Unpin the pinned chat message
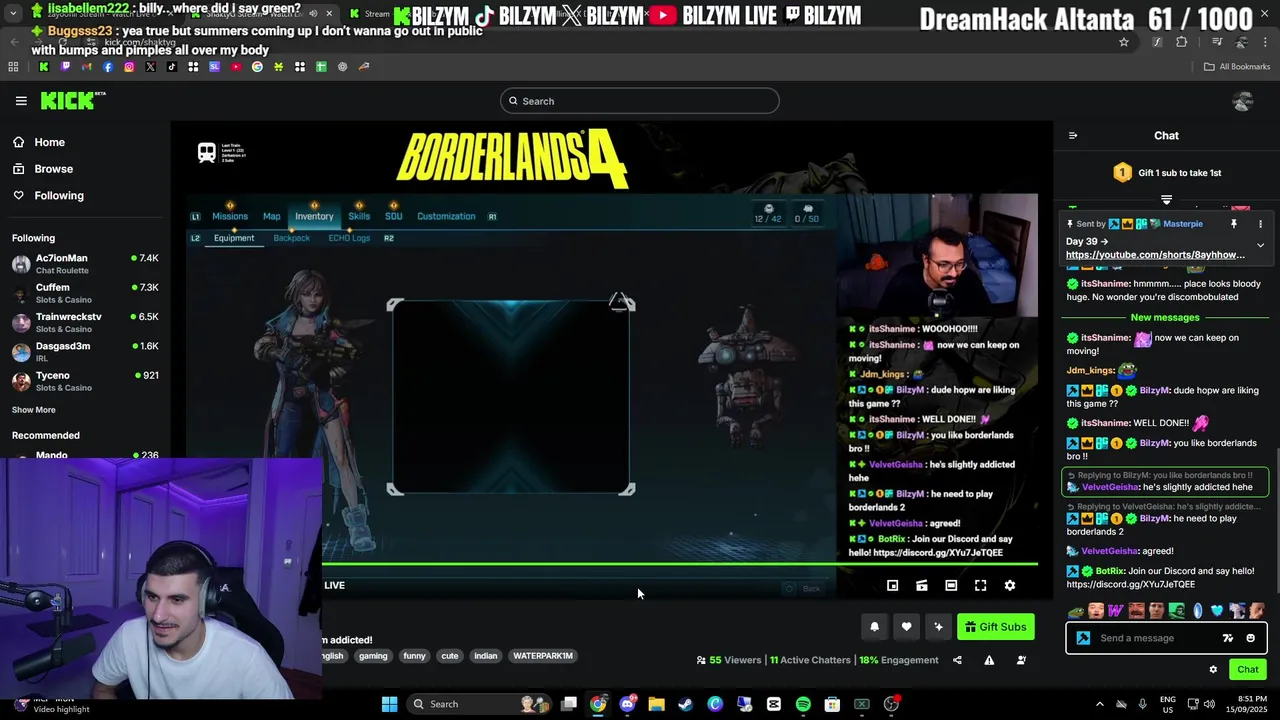Image resolution: width=1280 pixels, height=720 pixels. pyautogui.click(x=1234, y=224)
